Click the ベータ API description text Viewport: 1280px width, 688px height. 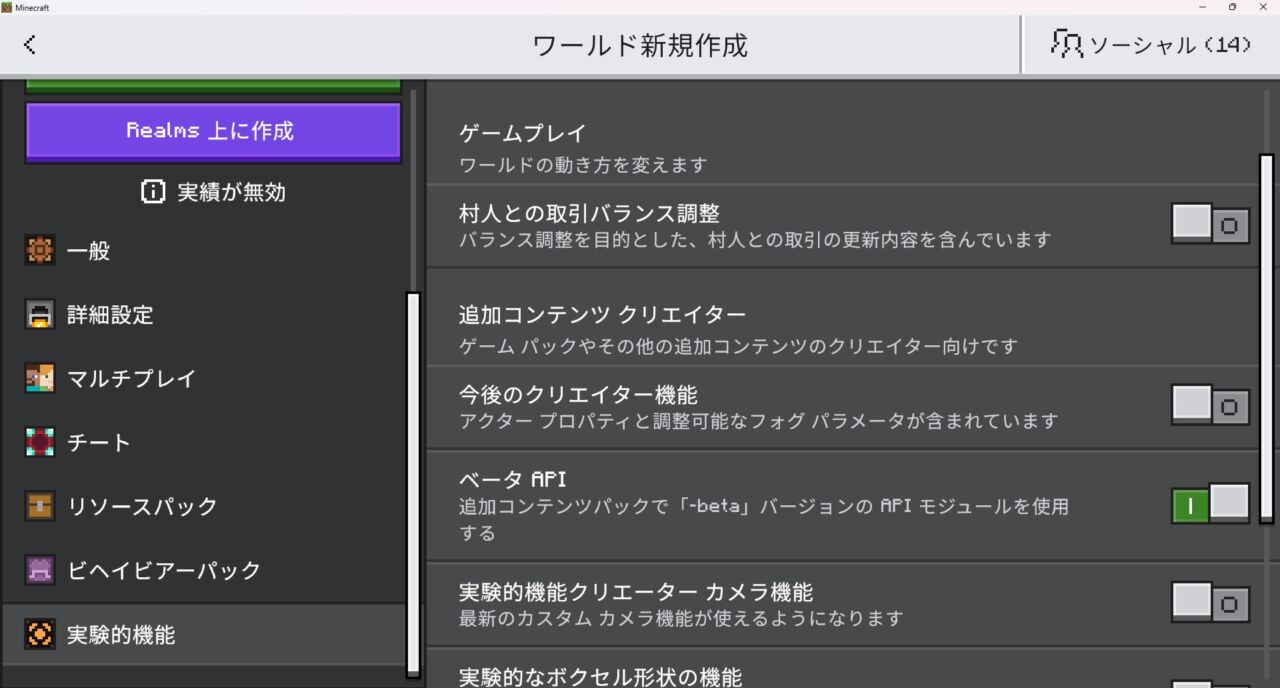(x=764, y=519)
